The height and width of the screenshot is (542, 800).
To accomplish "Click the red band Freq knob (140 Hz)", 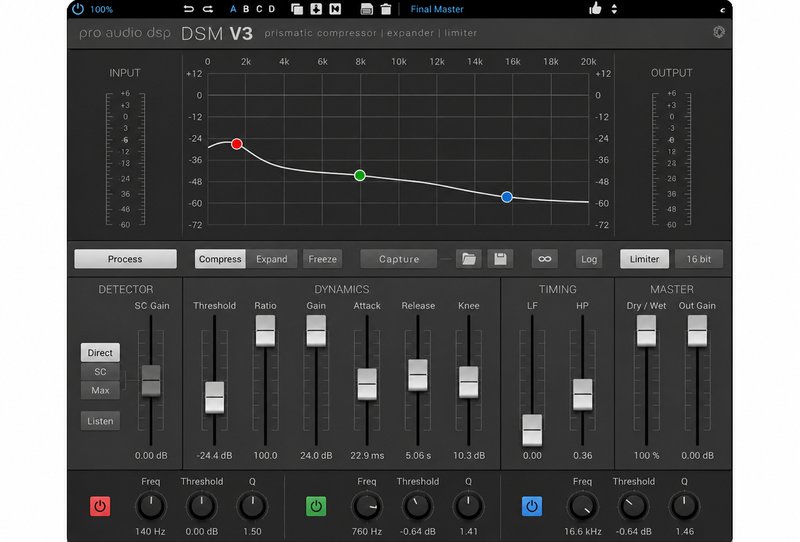I will [151, 506].
